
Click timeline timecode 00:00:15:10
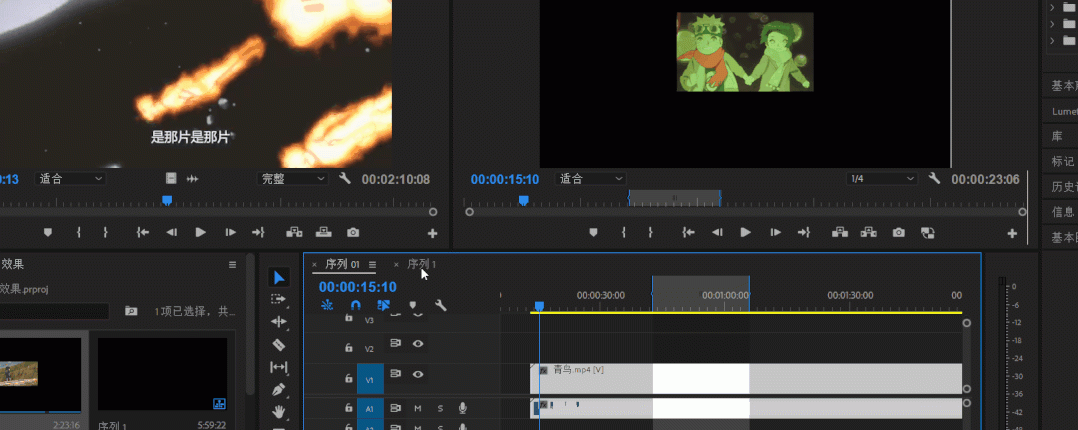(358, 287)
